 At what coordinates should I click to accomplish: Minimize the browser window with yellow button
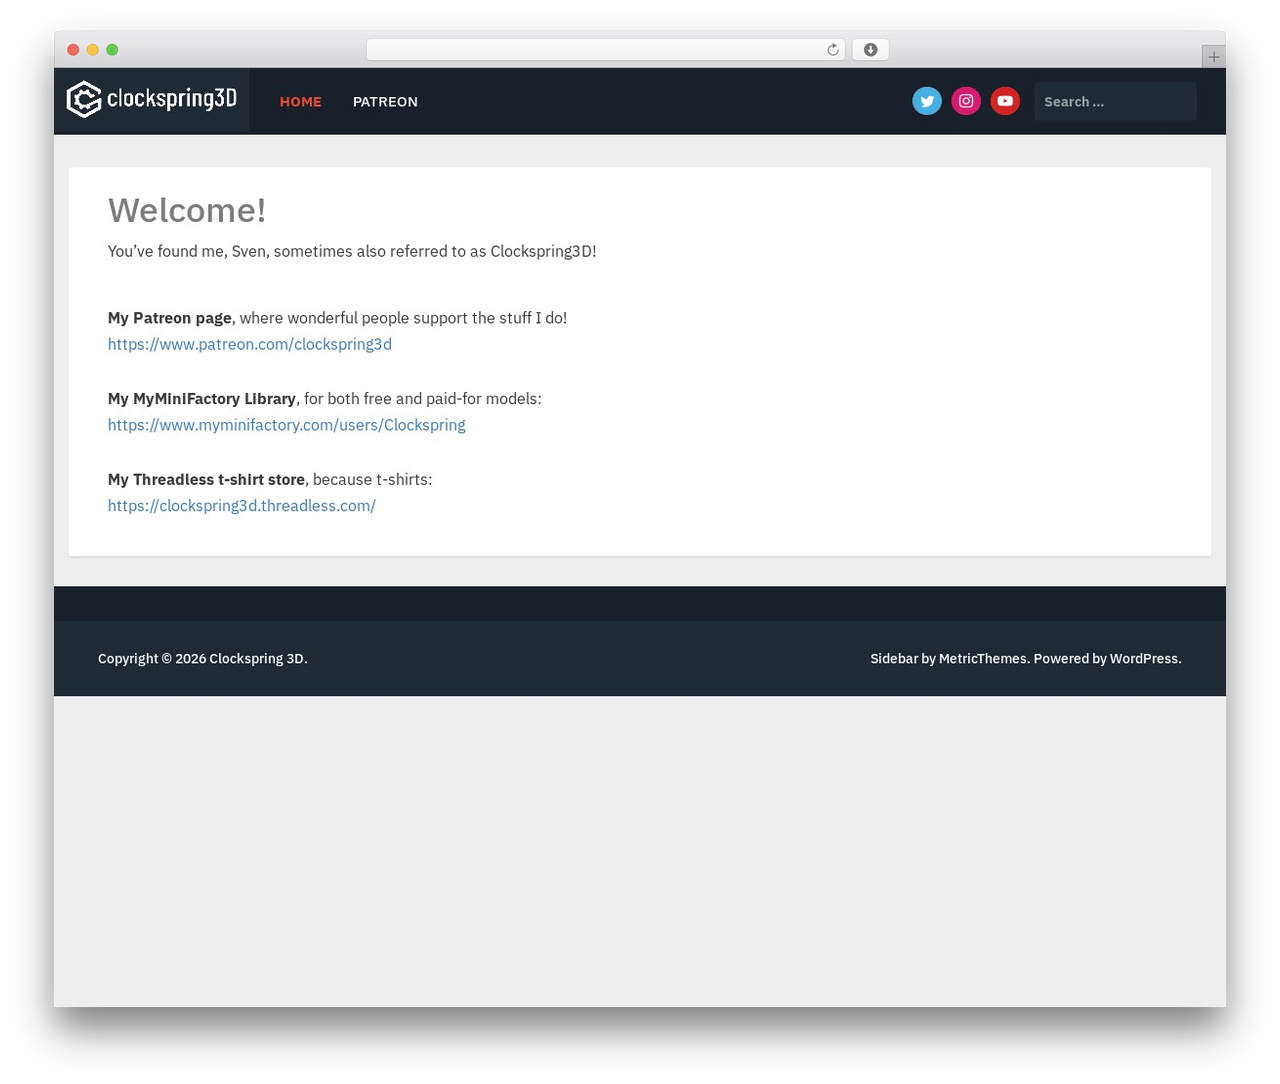point(93,50)
